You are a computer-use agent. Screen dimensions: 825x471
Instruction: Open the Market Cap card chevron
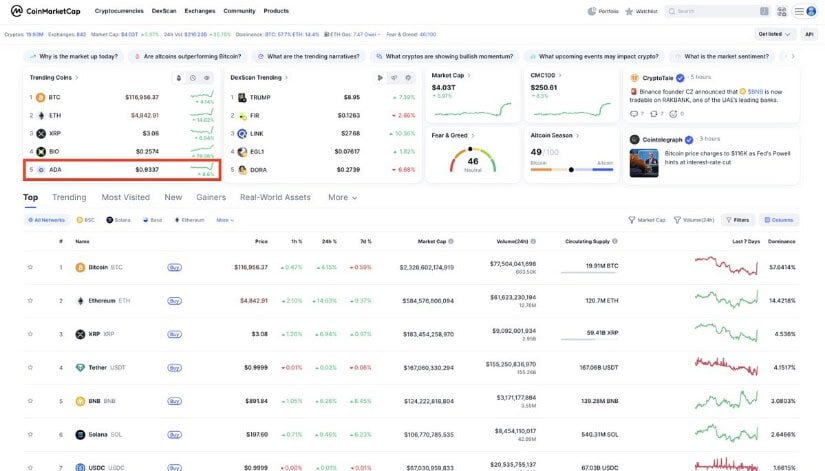469,76
